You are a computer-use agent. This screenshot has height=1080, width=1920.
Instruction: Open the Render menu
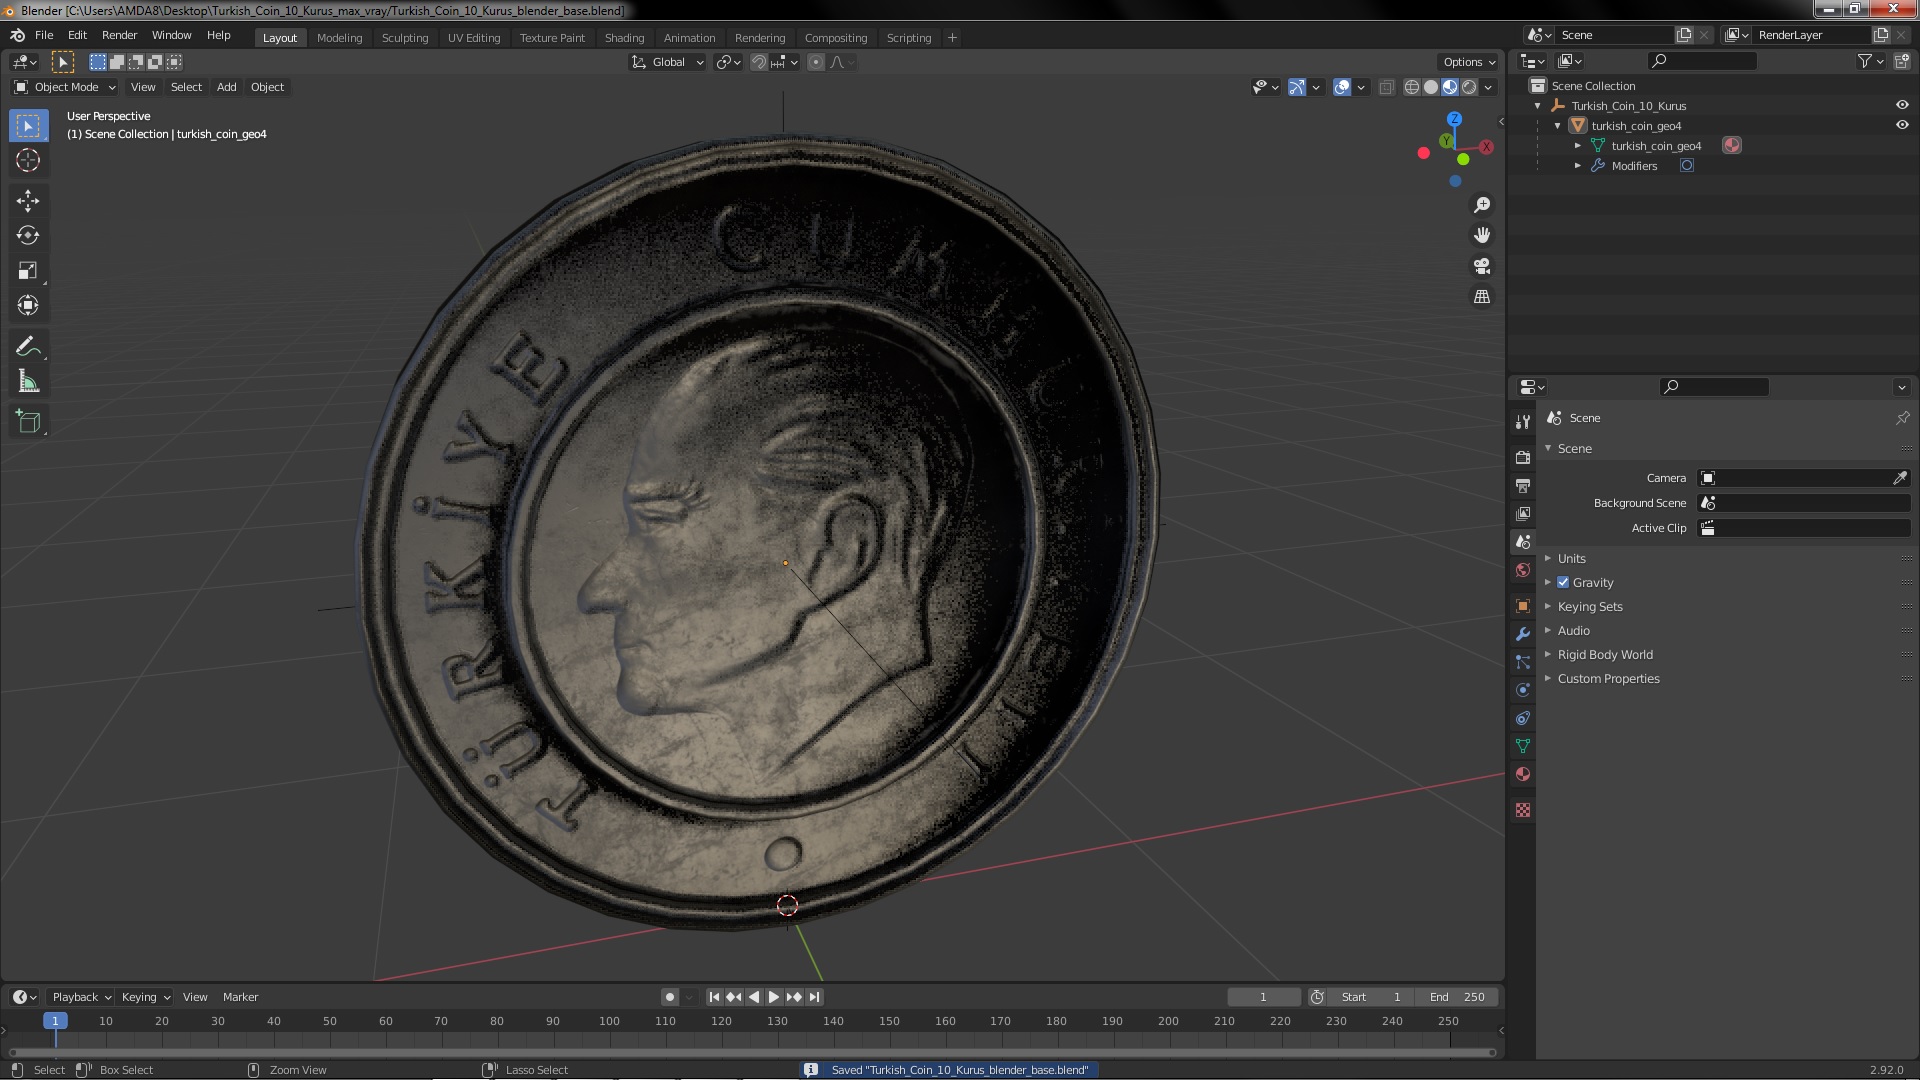tap(119, 35)
